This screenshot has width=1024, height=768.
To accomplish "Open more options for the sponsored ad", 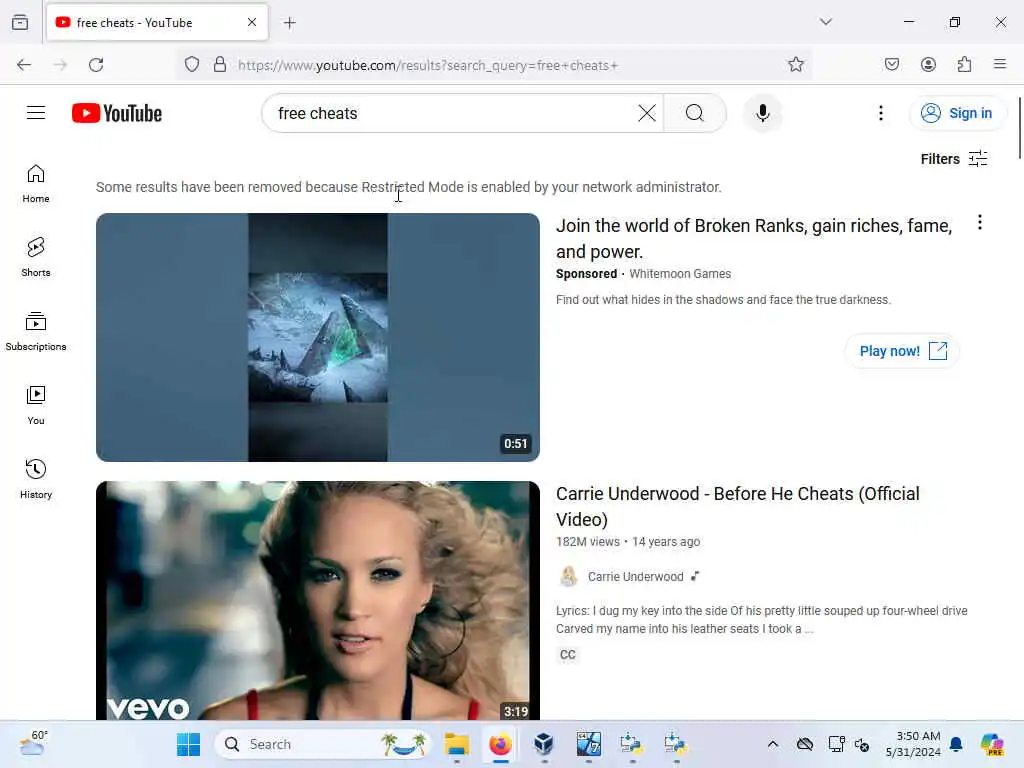I will (980, 223).
